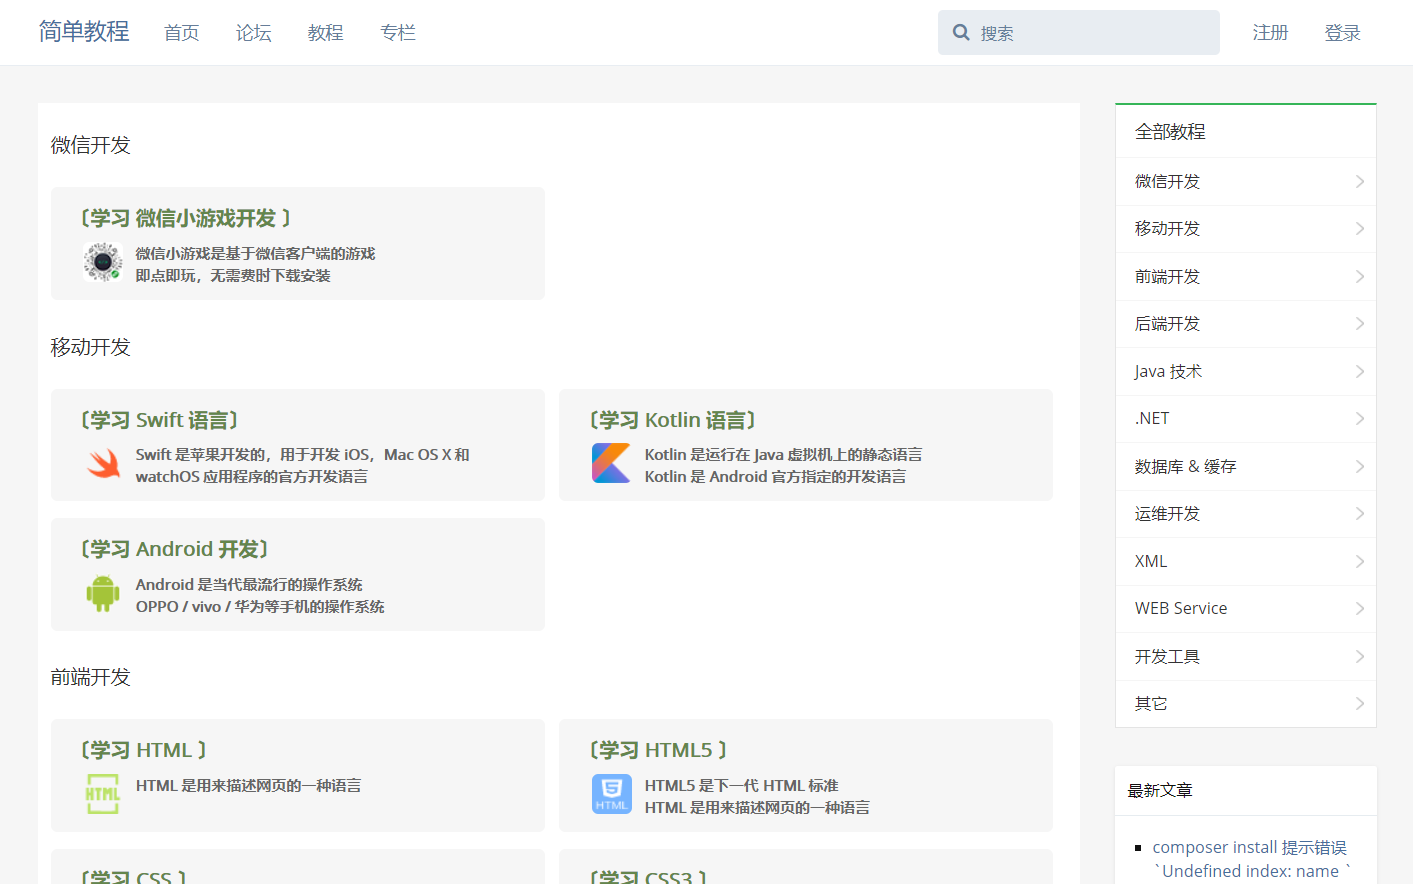Open the 教程 nav item
1413x884 pixels.
326,33
